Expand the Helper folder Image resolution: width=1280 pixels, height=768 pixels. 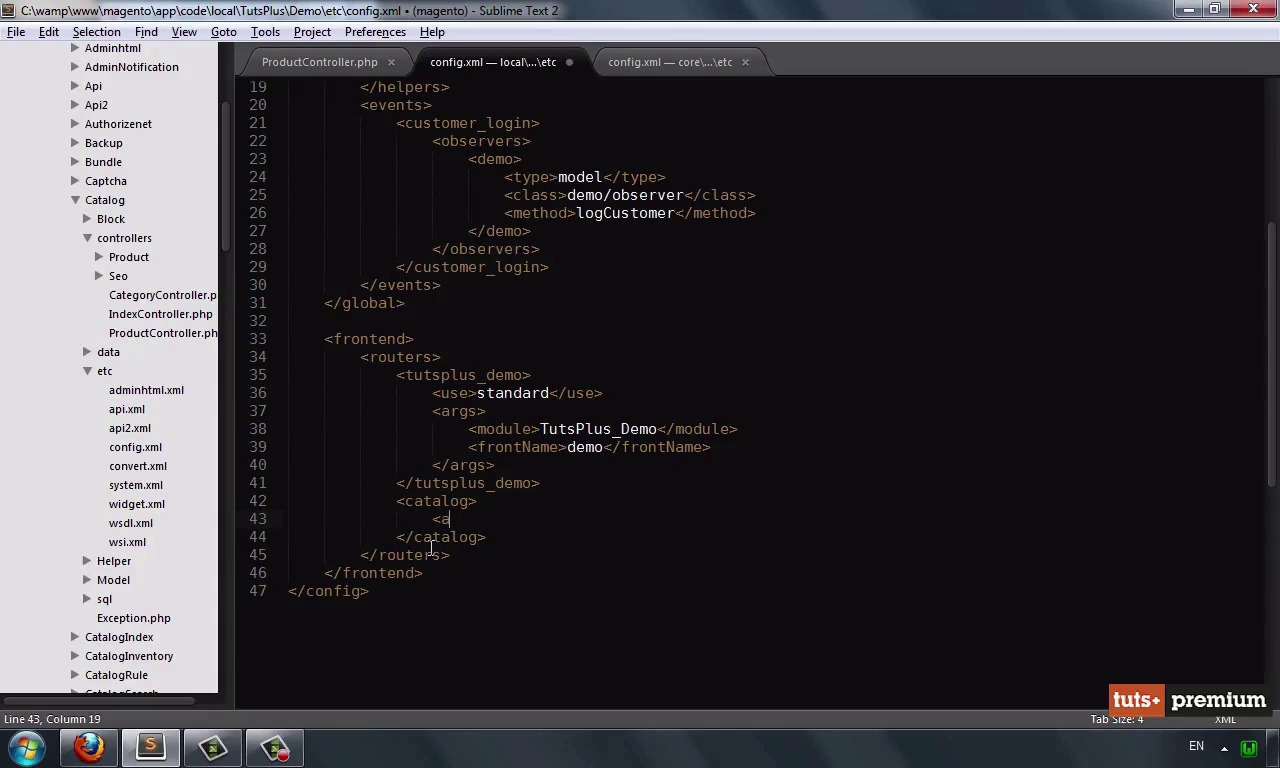(x=87, y=561)
